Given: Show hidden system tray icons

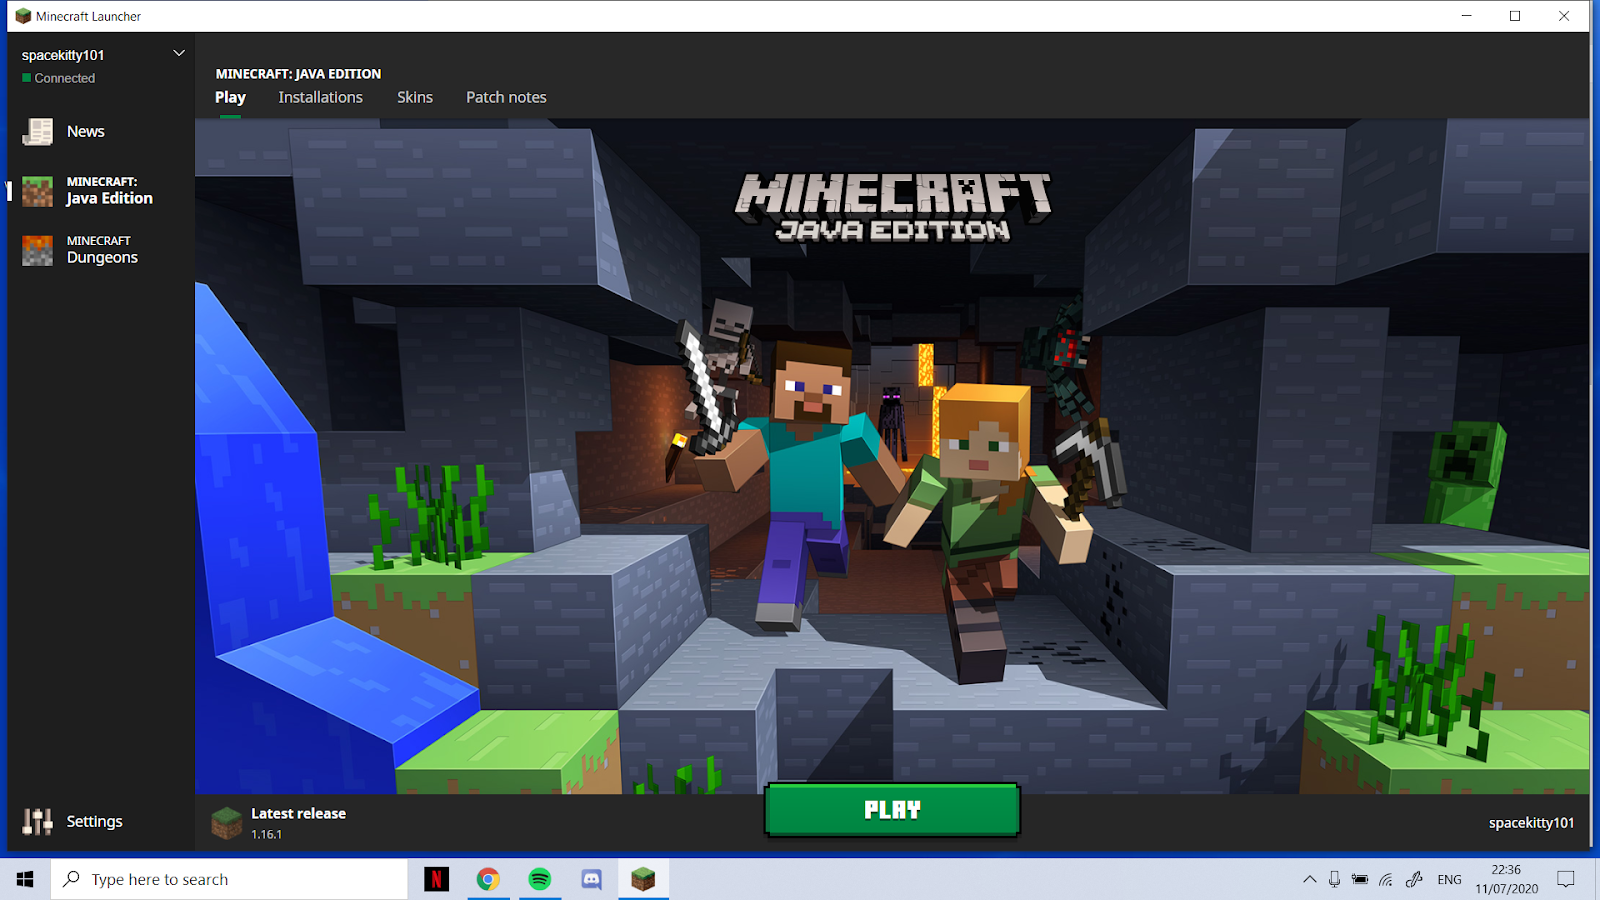Looking at the screenshot, I should tap(1309, 879).
